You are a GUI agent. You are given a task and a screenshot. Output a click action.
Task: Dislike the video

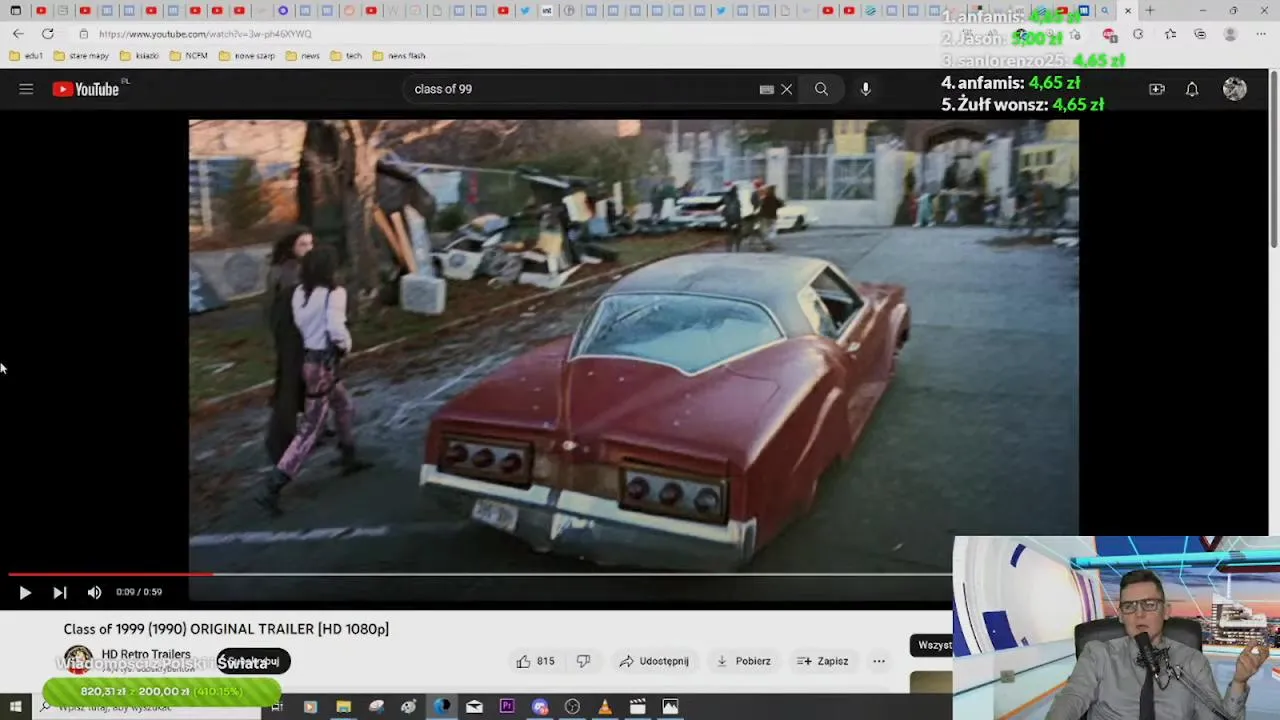coord(583,661)
